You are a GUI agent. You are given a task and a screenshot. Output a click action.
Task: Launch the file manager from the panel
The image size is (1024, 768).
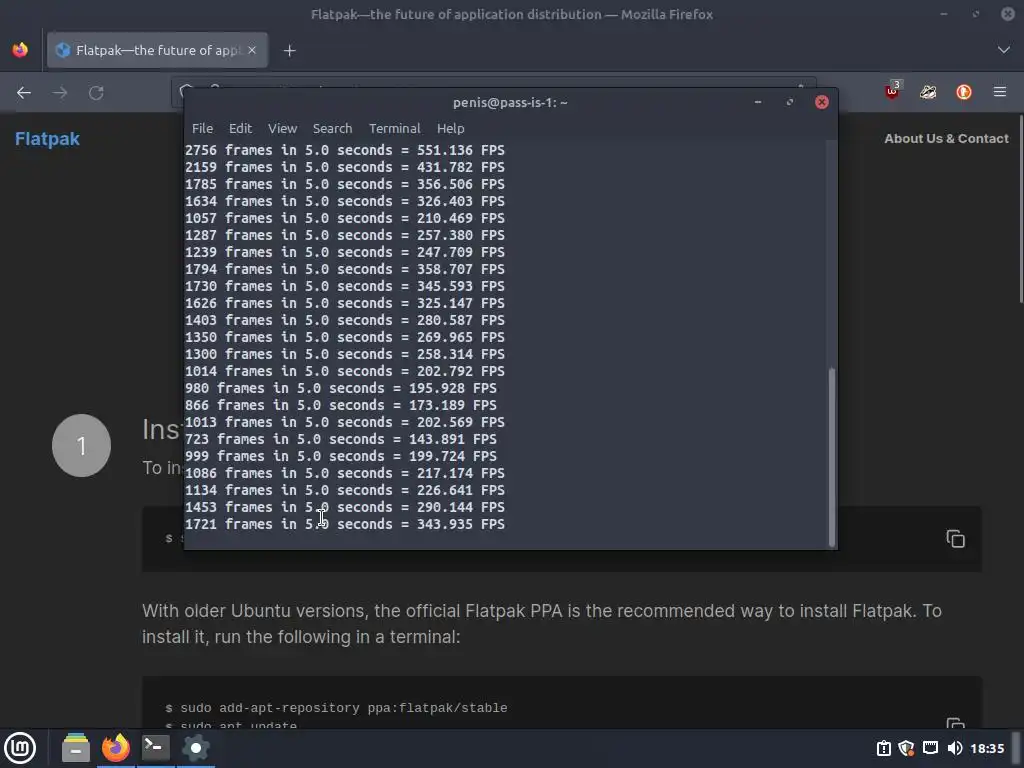tap(76, 748)
